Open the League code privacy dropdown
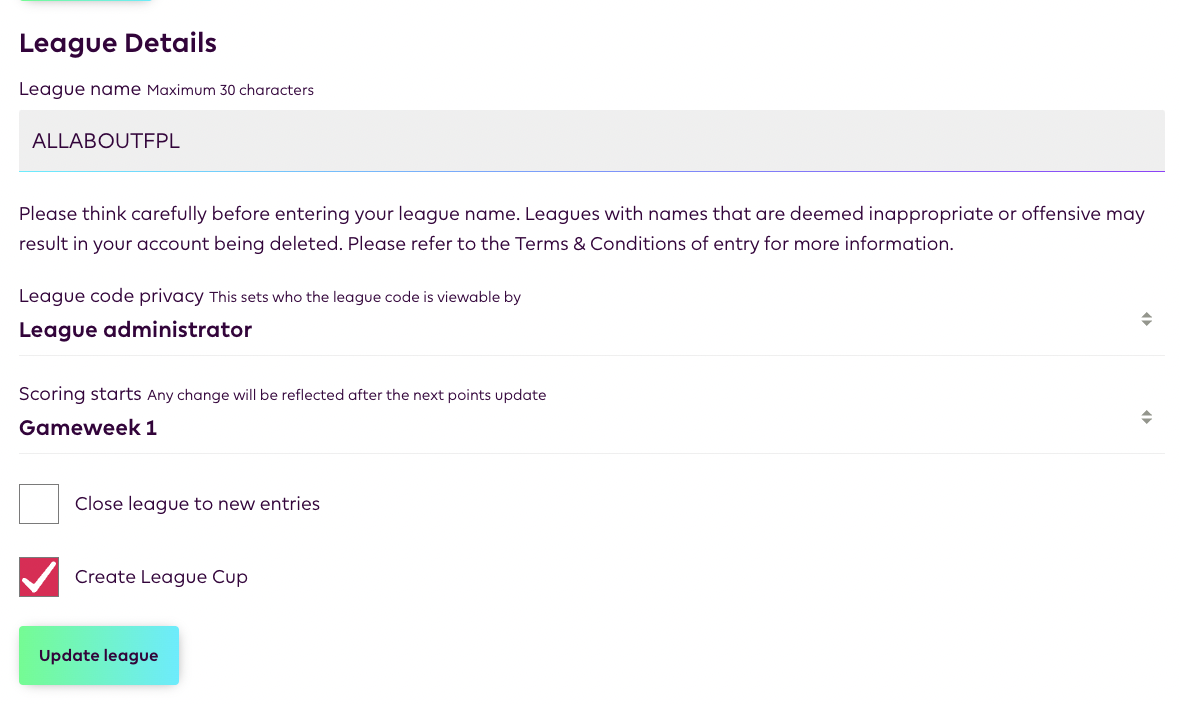The image size is (1180, 704). pos(580,330)
